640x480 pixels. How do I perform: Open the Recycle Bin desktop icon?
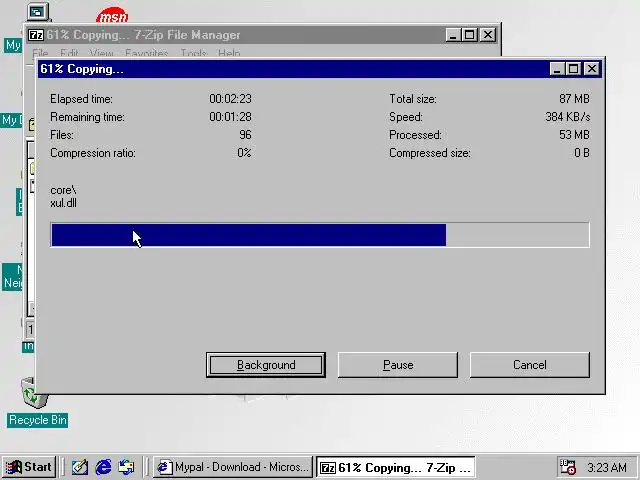33,393
